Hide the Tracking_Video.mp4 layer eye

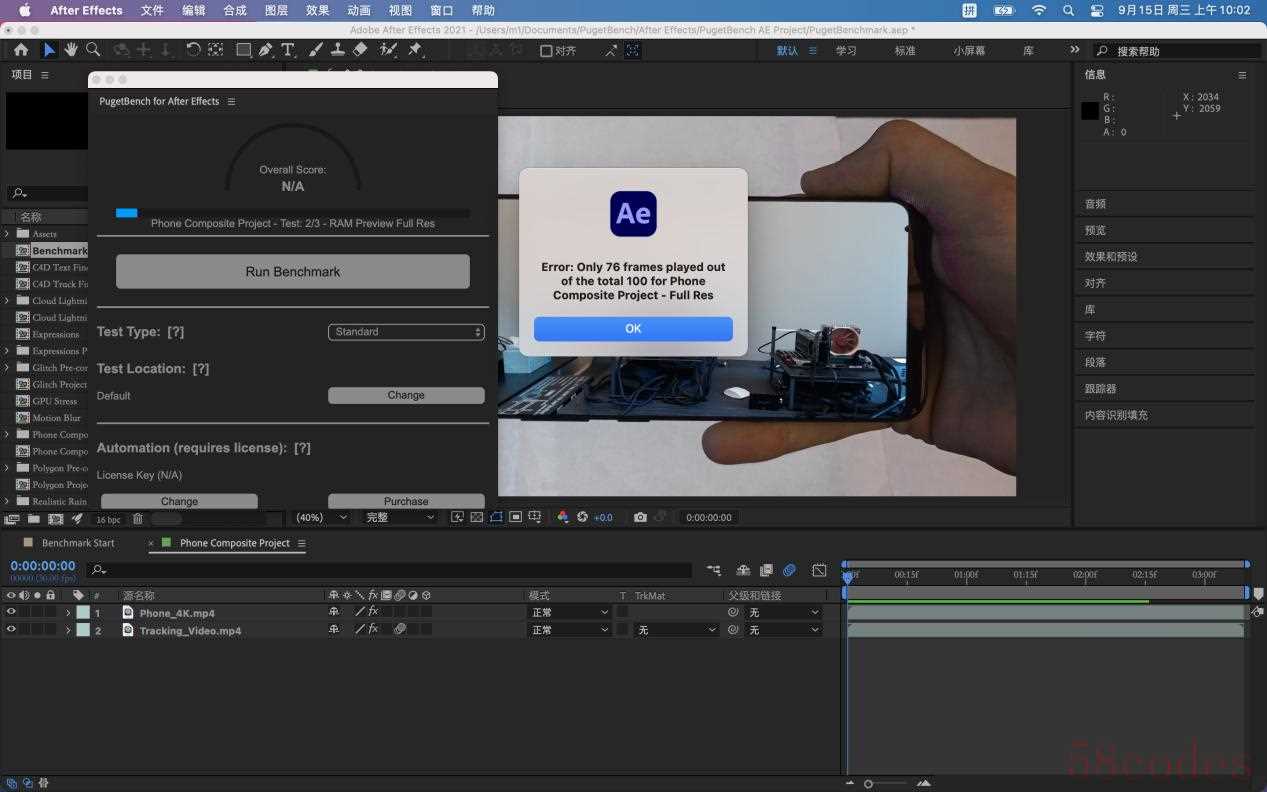pos(11,630)
